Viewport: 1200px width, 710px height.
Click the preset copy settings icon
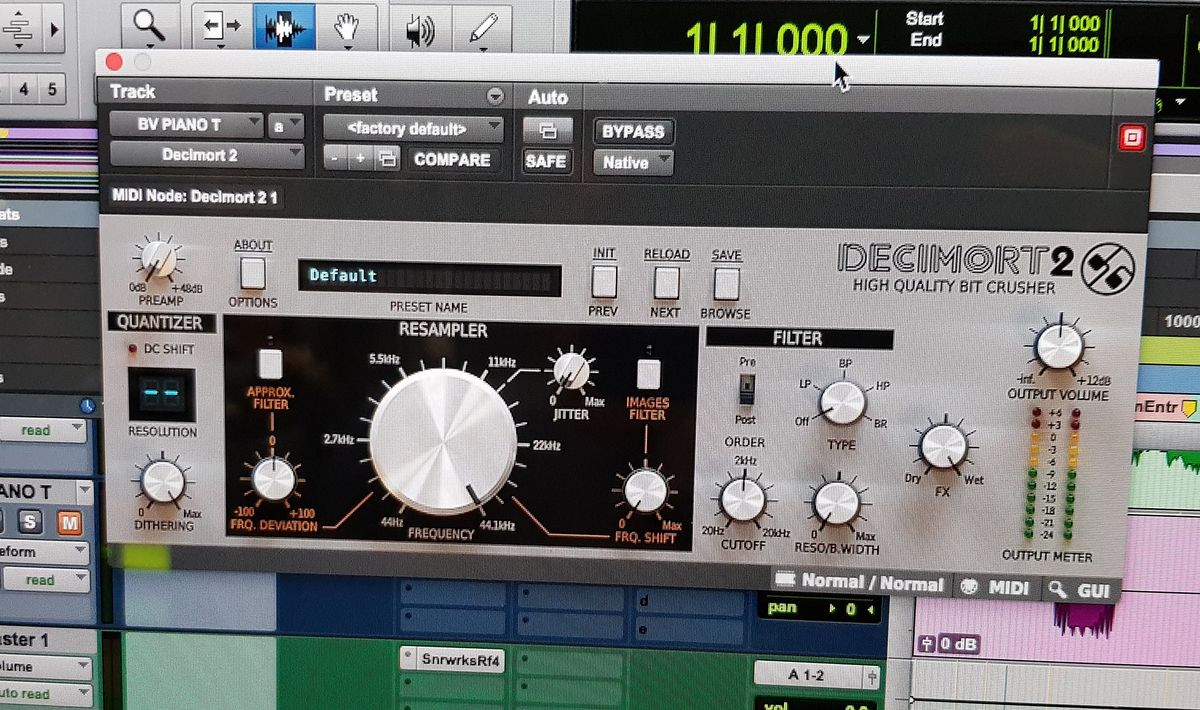click(388, 159)
